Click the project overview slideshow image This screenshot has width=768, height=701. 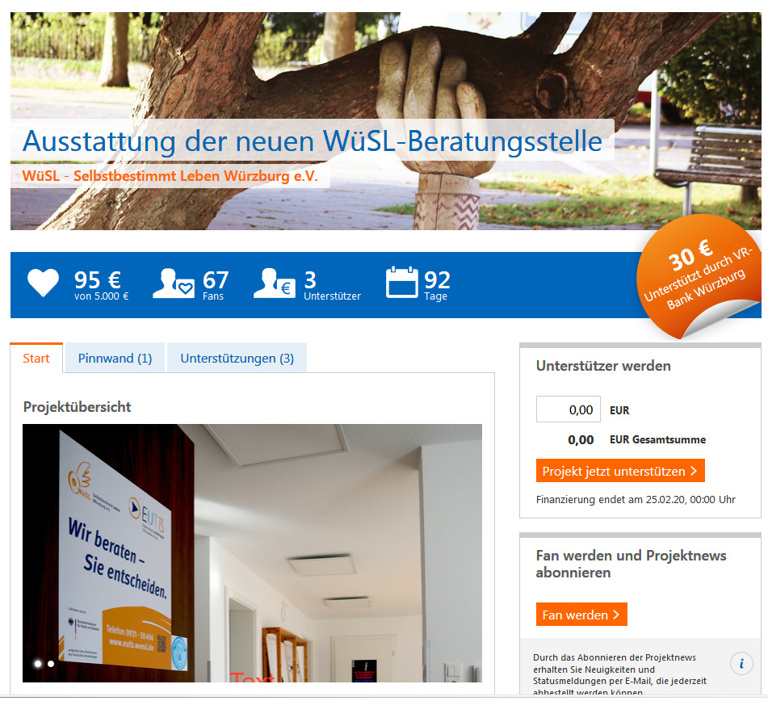tap(252, 552)
